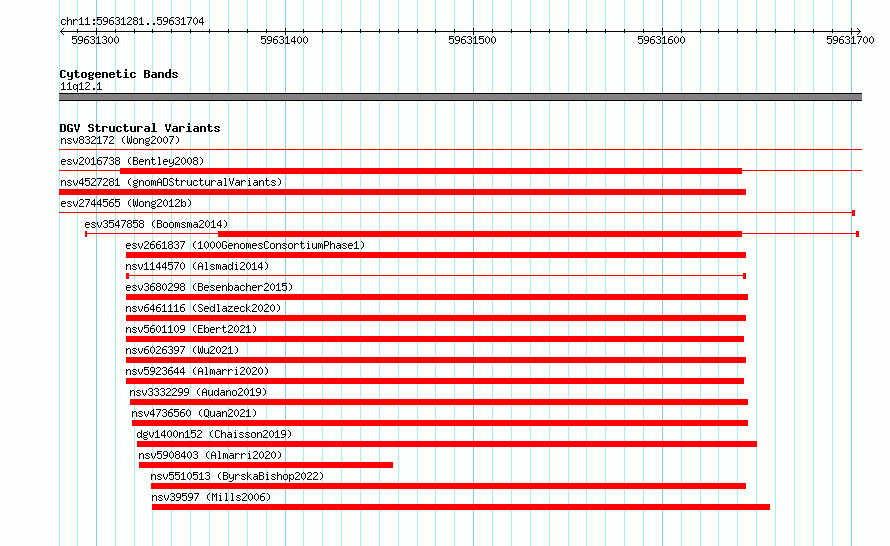The width and height of the screenshot is (890, 546).
Task: Select the red bar under nsv5601109
Action: (x=435, y=339)
